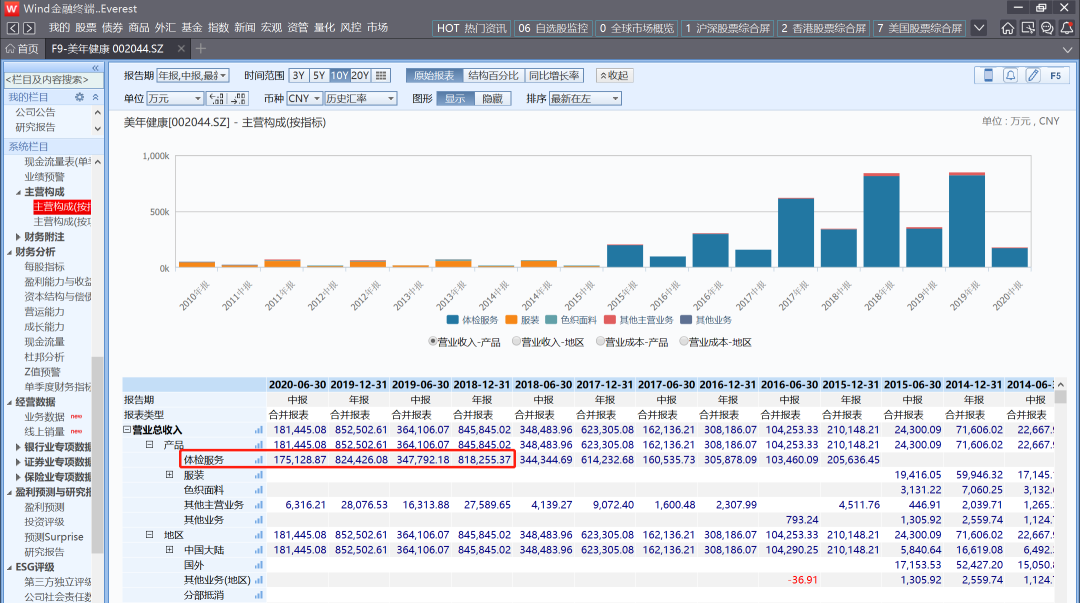
Task: Open the chat message icon
Action: (1047, 28)
